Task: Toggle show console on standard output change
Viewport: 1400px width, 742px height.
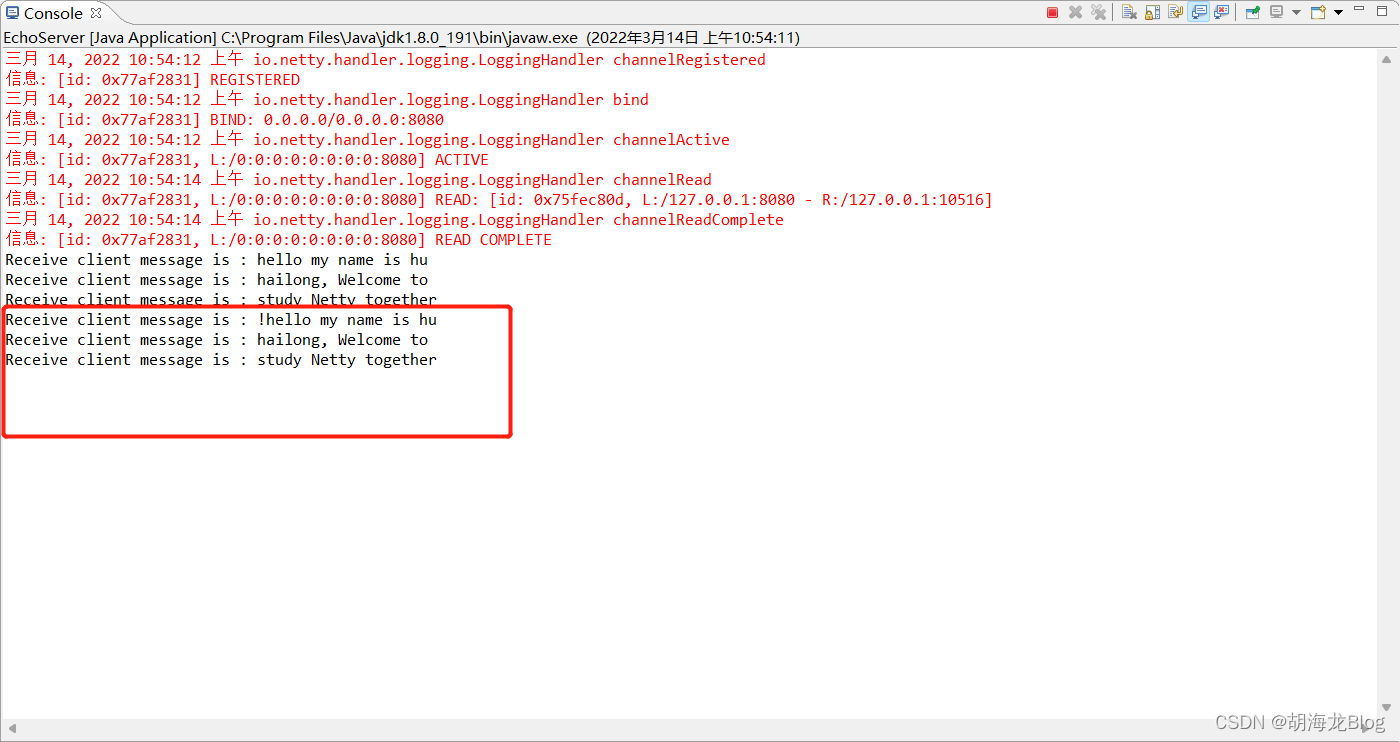Action: click(1198, 12)
